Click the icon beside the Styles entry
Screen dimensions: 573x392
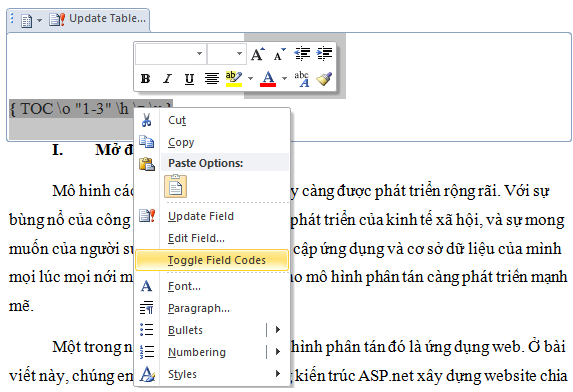147,374
